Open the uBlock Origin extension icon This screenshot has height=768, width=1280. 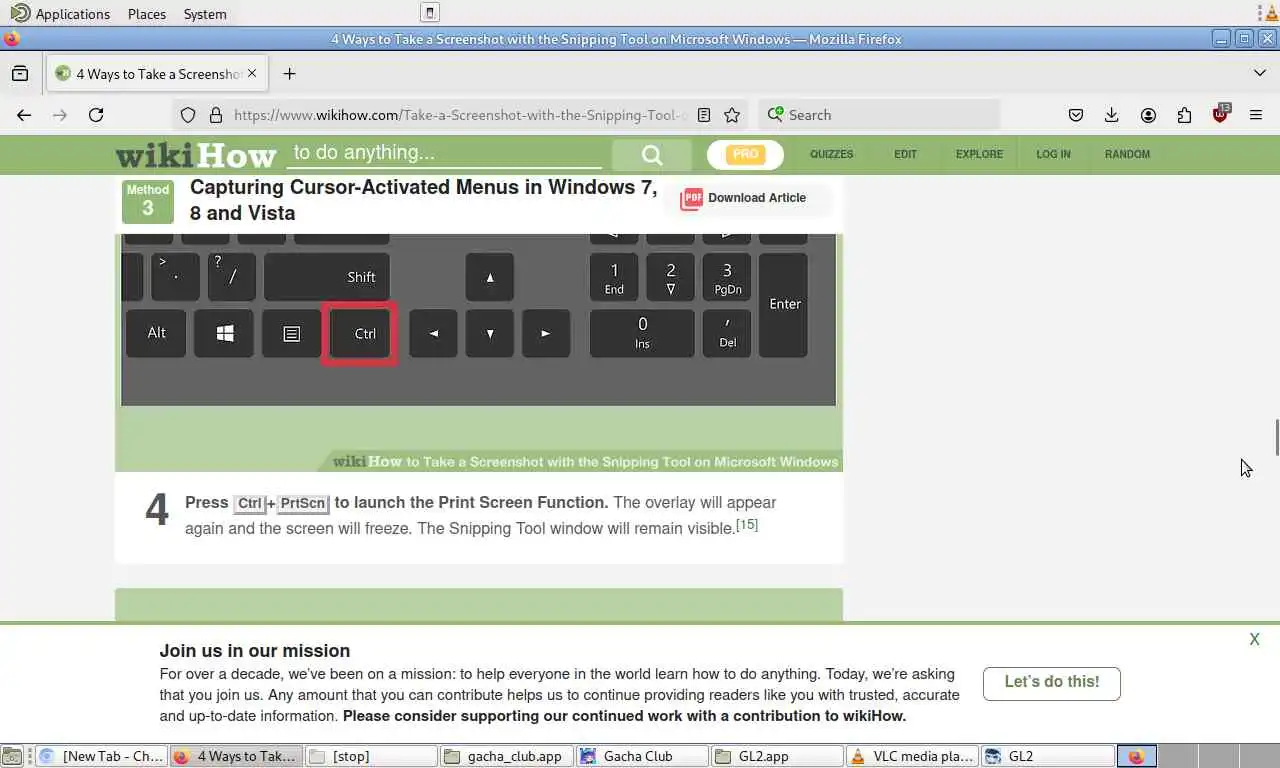(1220, 114)
